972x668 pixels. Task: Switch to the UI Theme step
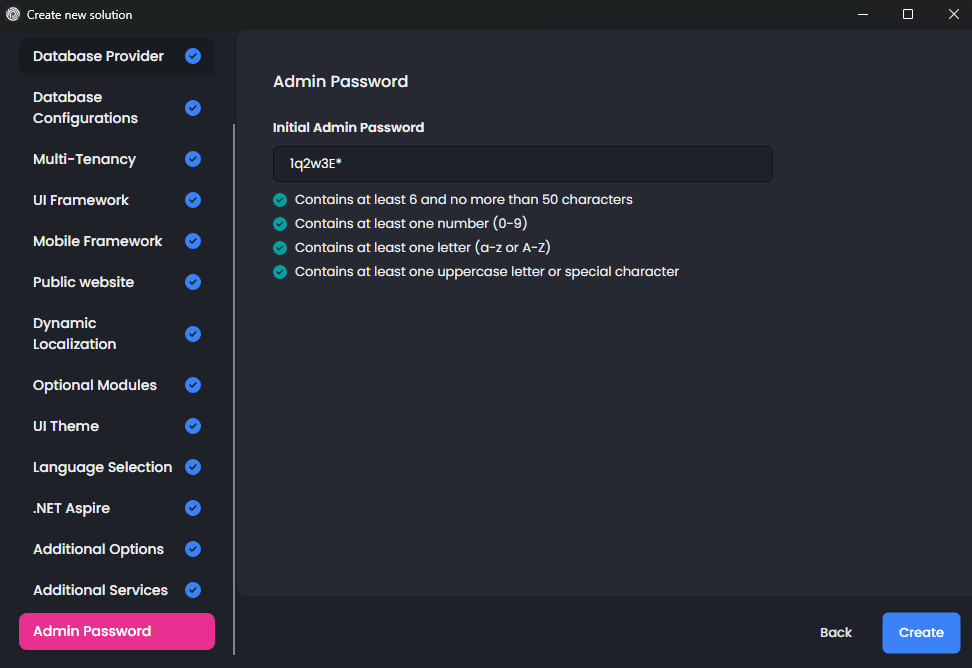tap(100, 426)
